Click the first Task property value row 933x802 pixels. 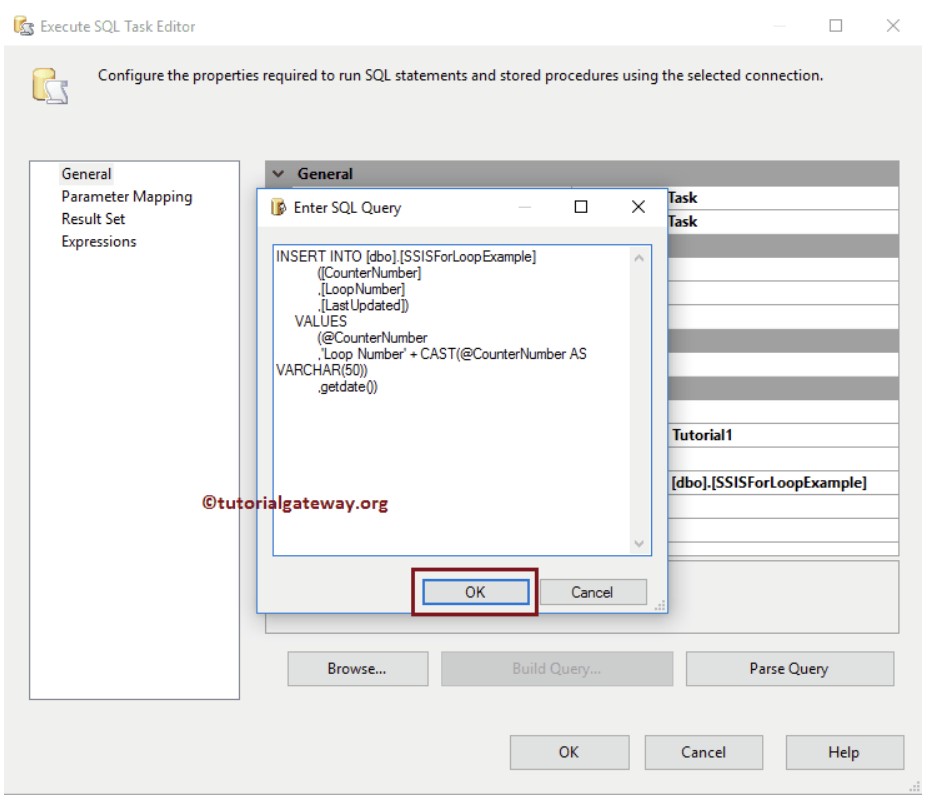782,198
